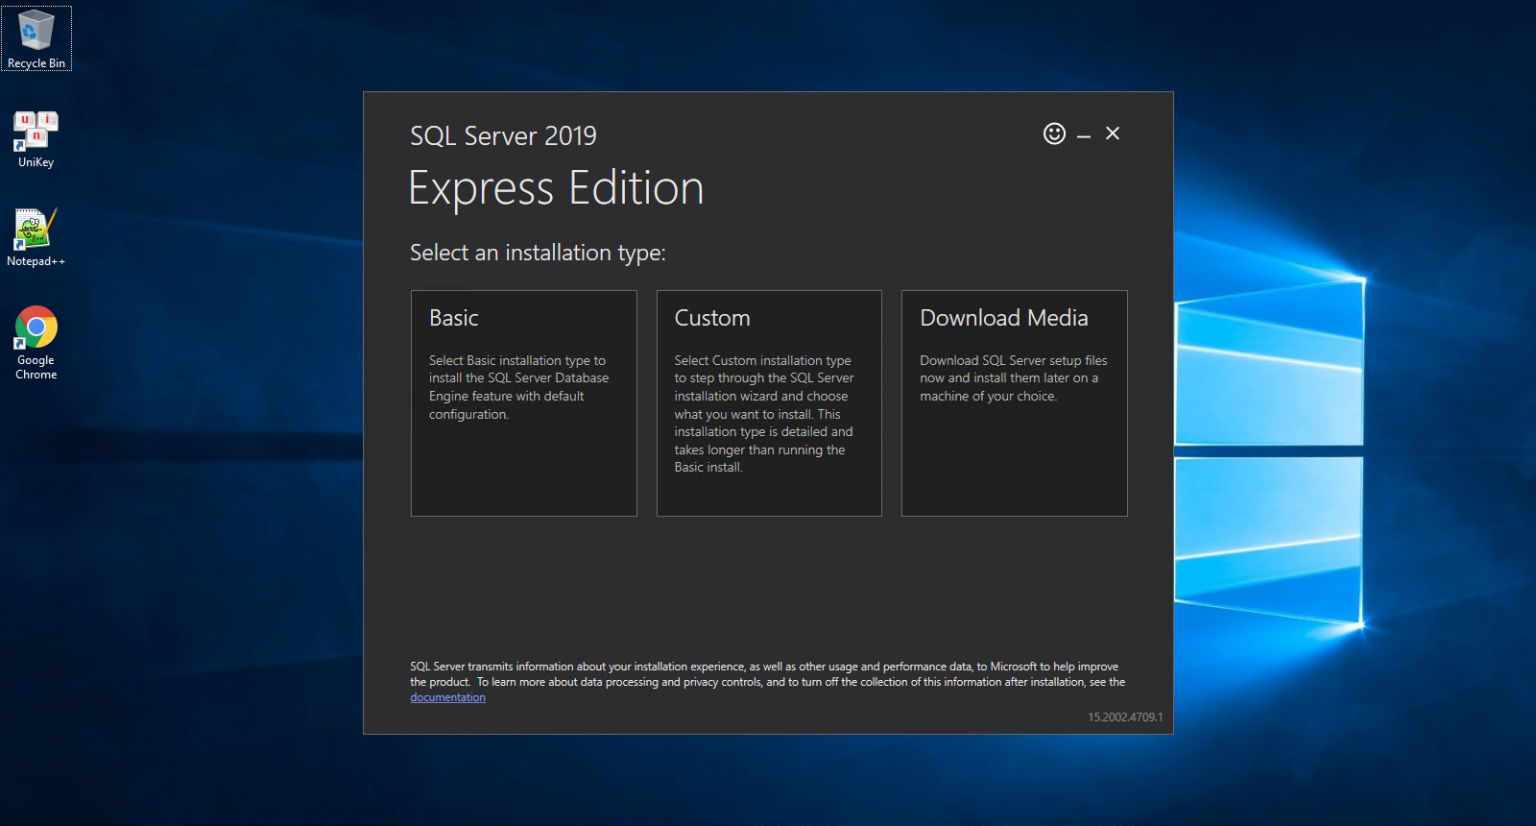Close the SQL Server 2019 installer
This screenshot has width=1536, height=826.
[1112, 134]
